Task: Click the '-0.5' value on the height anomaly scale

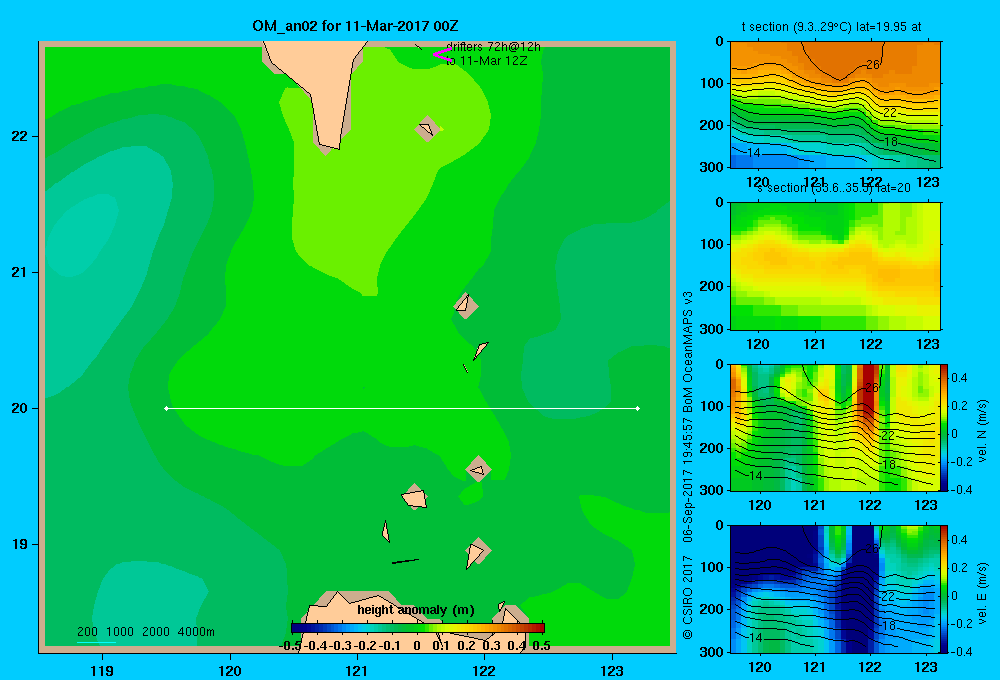Action: point(290,646)
